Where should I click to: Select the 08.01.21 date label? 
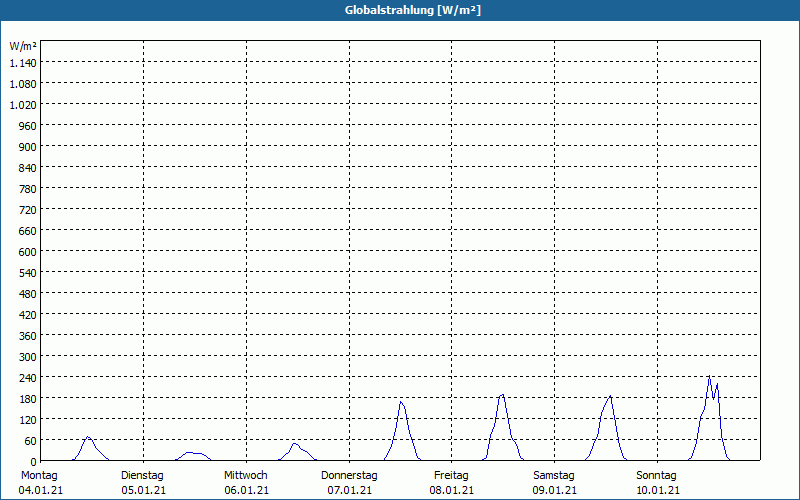click(x=452, y=490)
